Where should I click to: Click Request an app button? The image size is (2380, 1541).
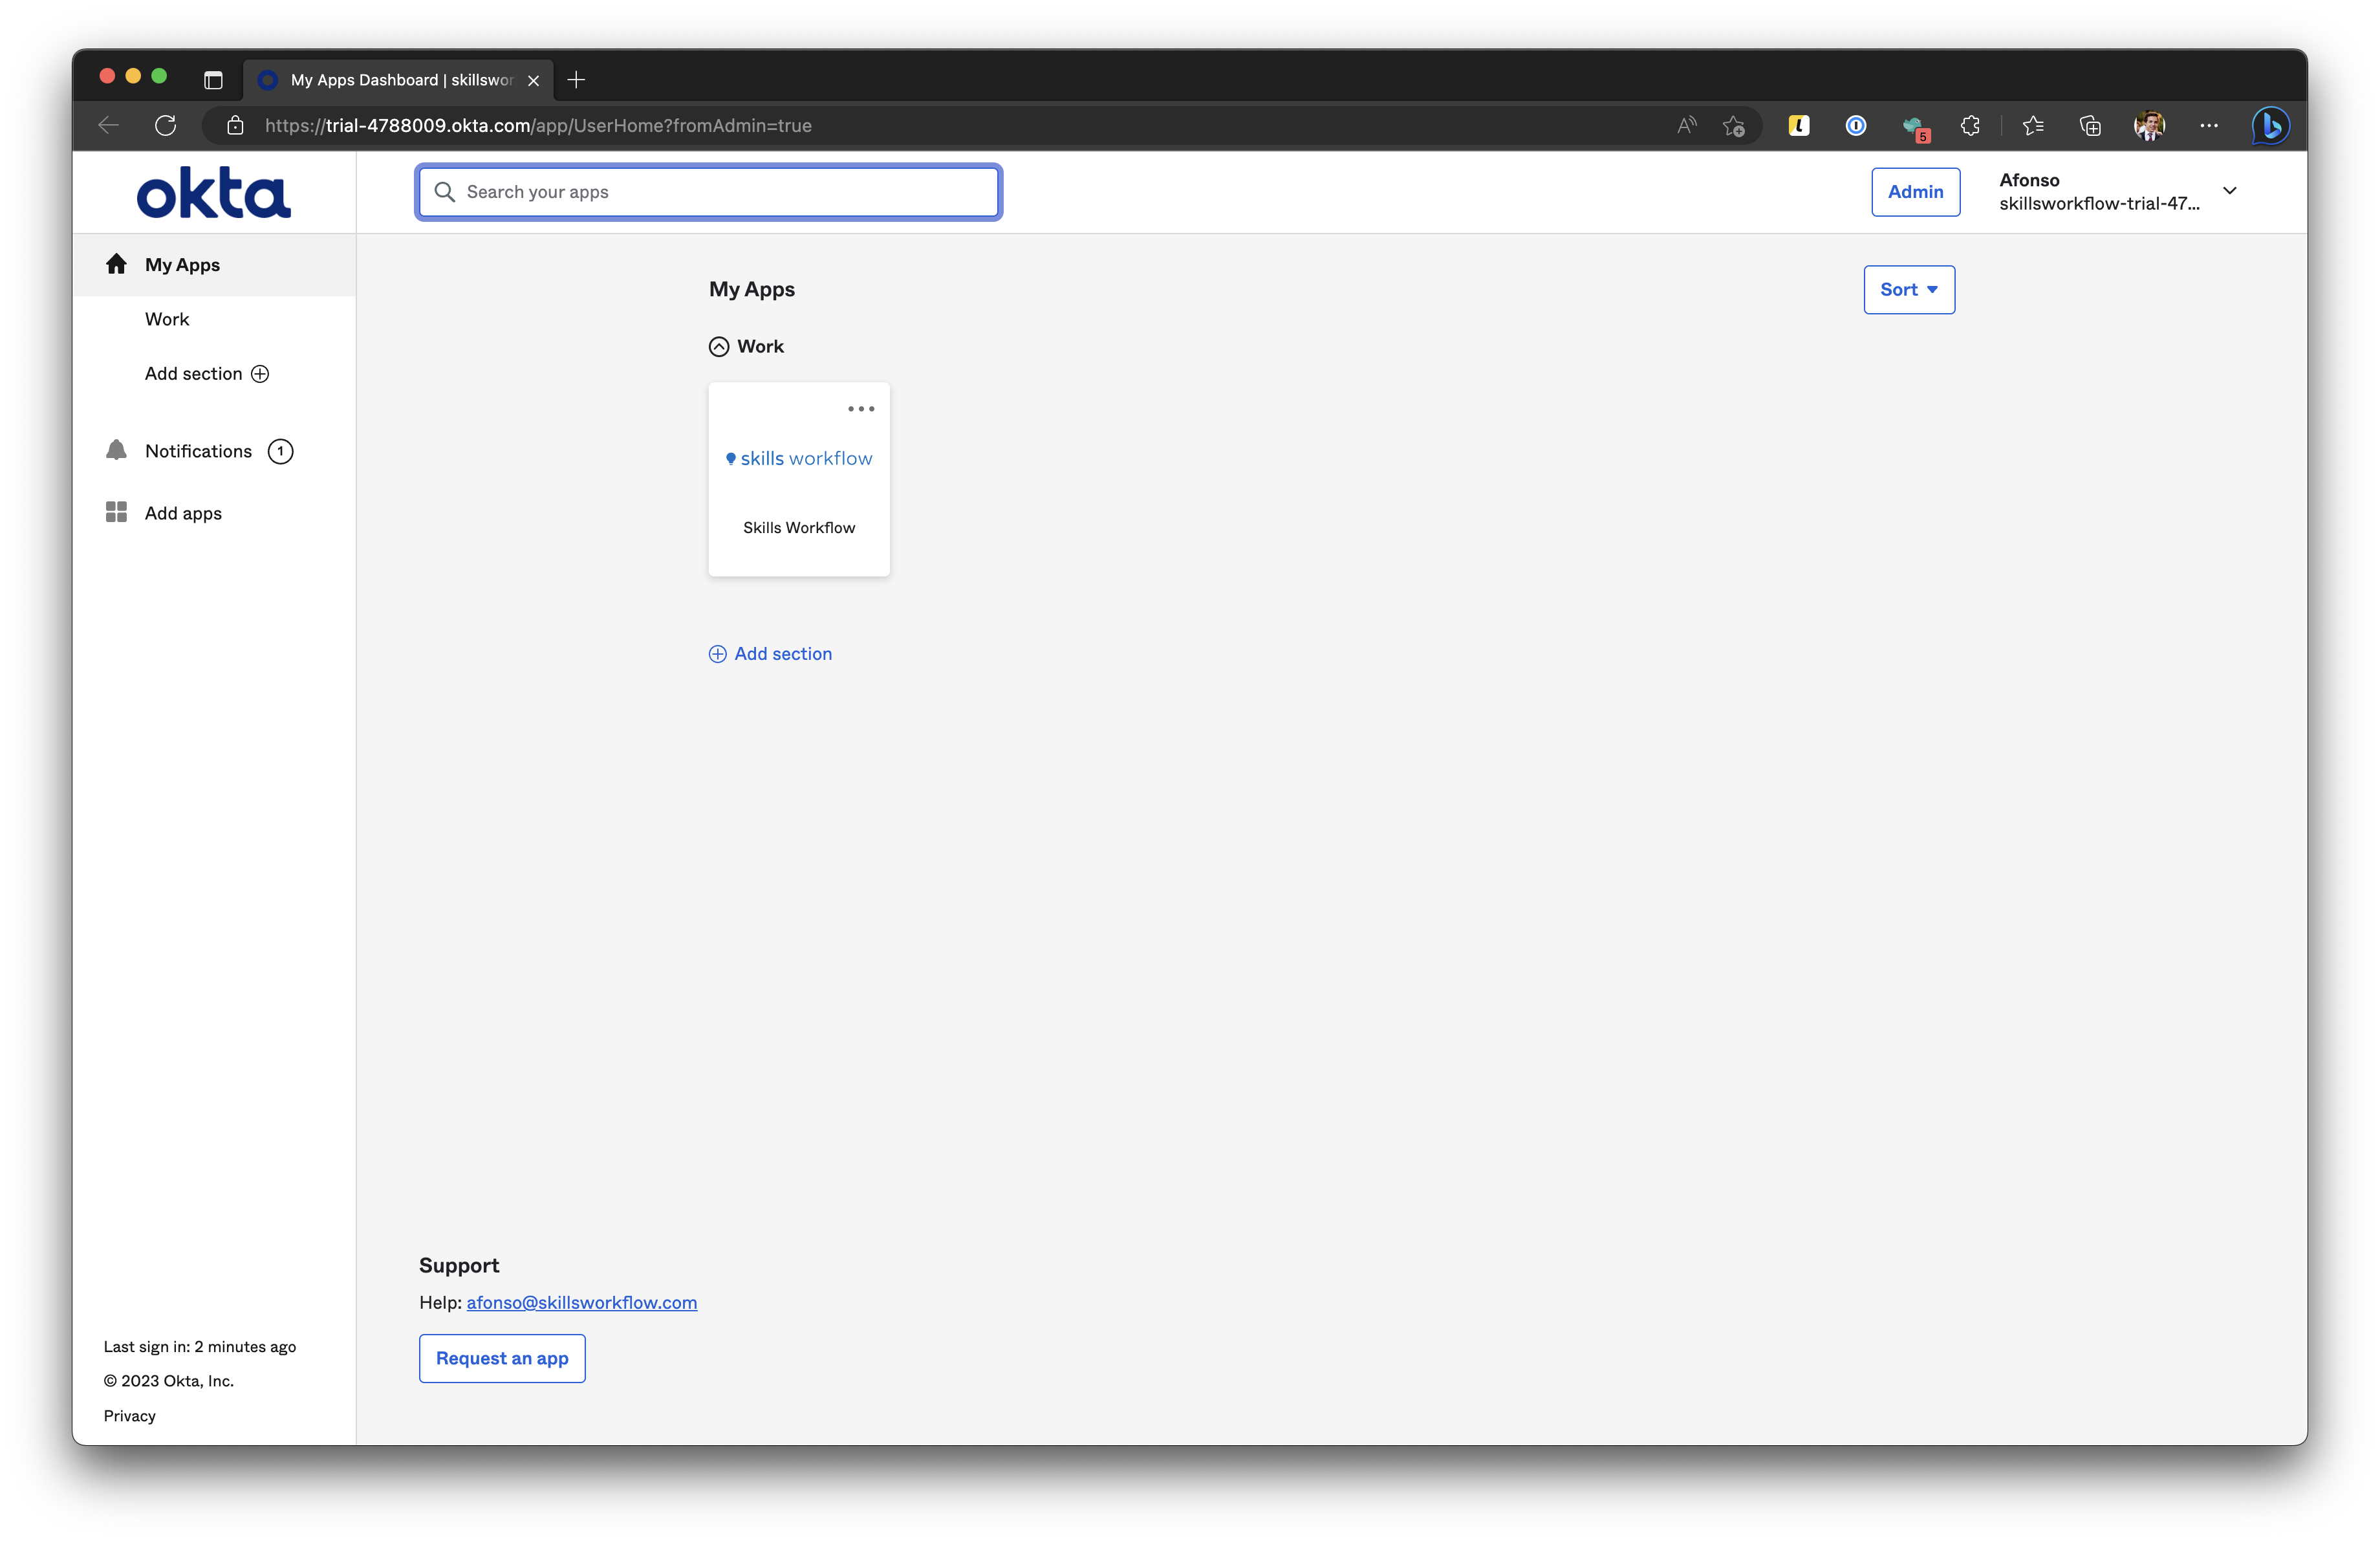(x=502, y=1358)
